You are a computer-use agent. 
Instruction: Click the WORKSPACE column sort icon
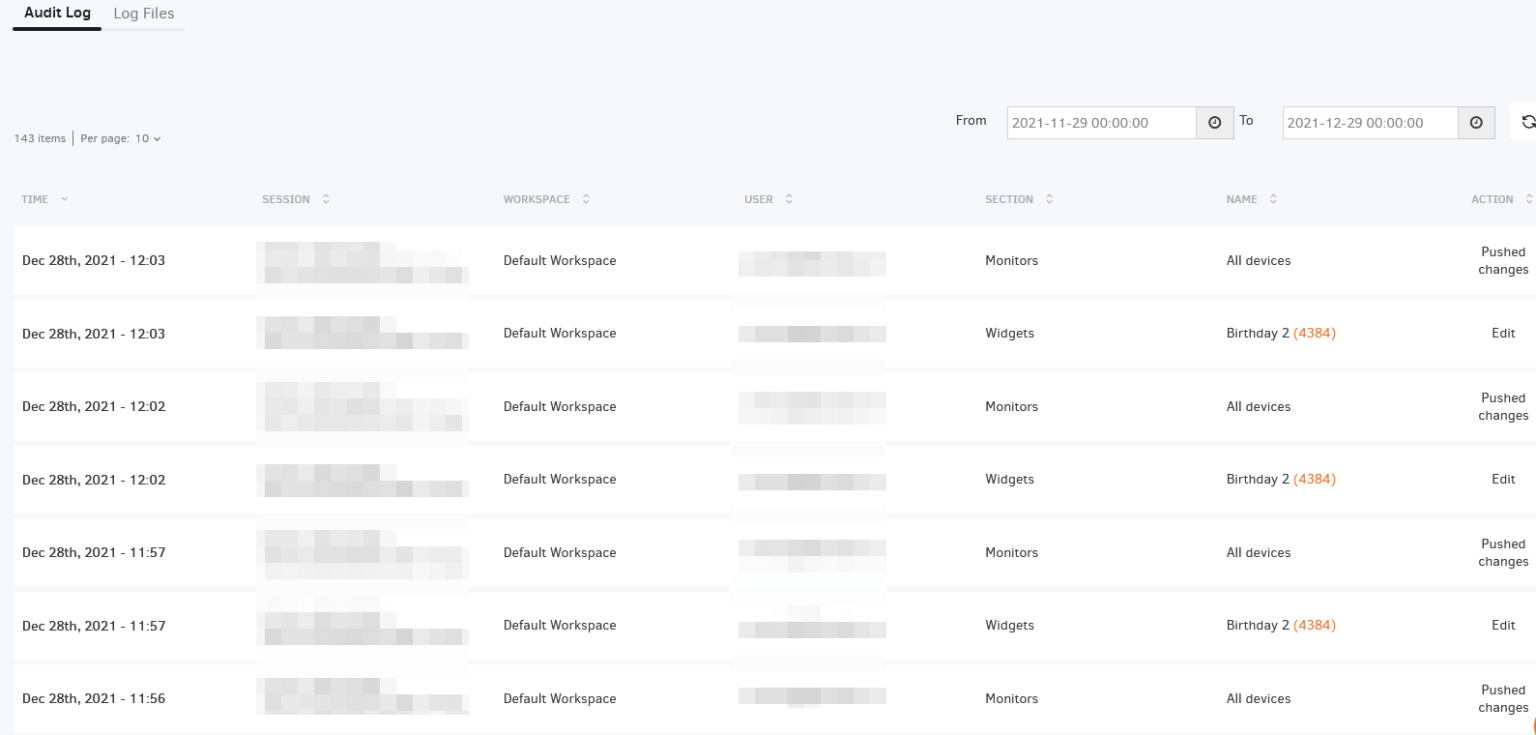point(586,200)
